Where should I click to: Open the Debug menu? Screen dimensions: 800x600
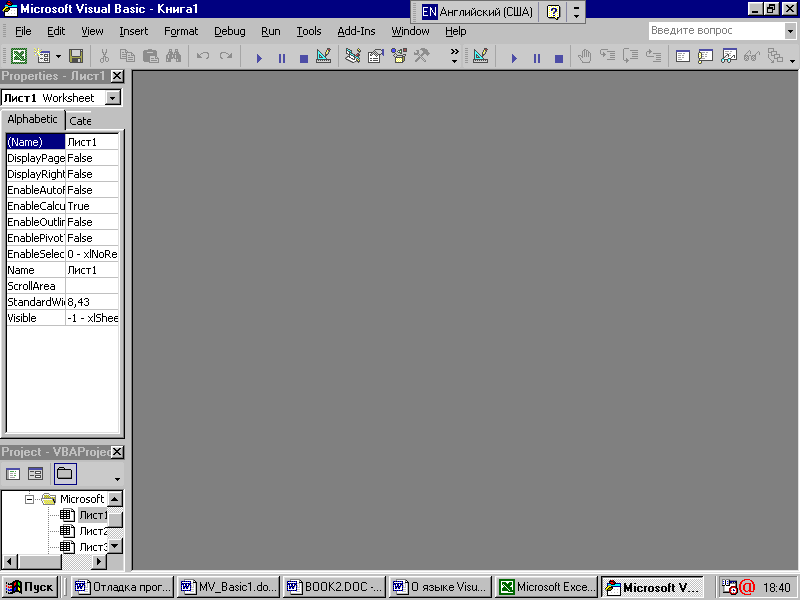(x=230, y=31)
